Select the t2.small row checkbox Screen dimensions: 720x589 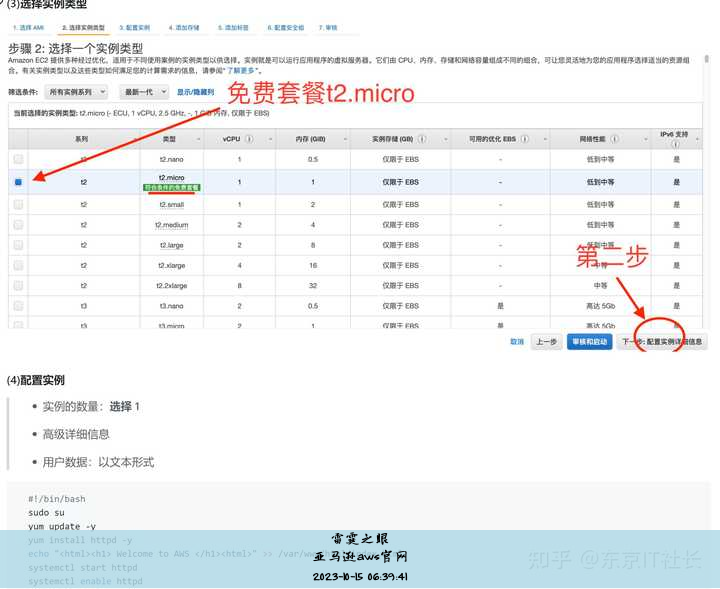[18, 204]
